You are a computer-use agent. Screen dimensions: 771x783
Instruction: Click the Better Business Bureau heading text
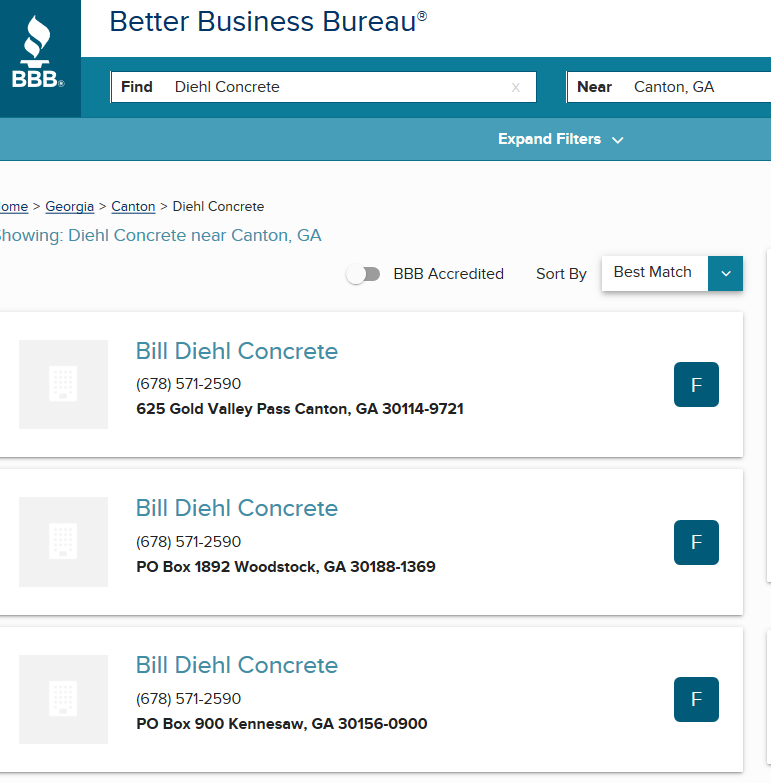click(x=268, y=22)
